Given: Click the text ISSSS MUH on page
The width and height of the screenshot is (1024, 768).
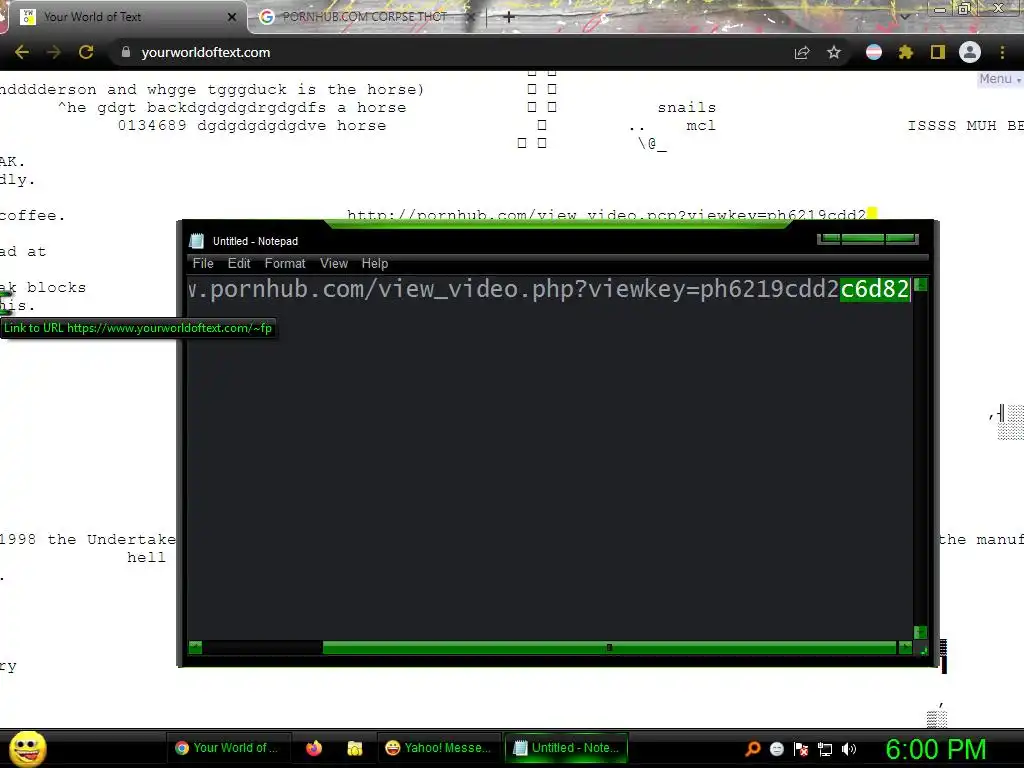Looking at the screenshot, I should [952, 125].
